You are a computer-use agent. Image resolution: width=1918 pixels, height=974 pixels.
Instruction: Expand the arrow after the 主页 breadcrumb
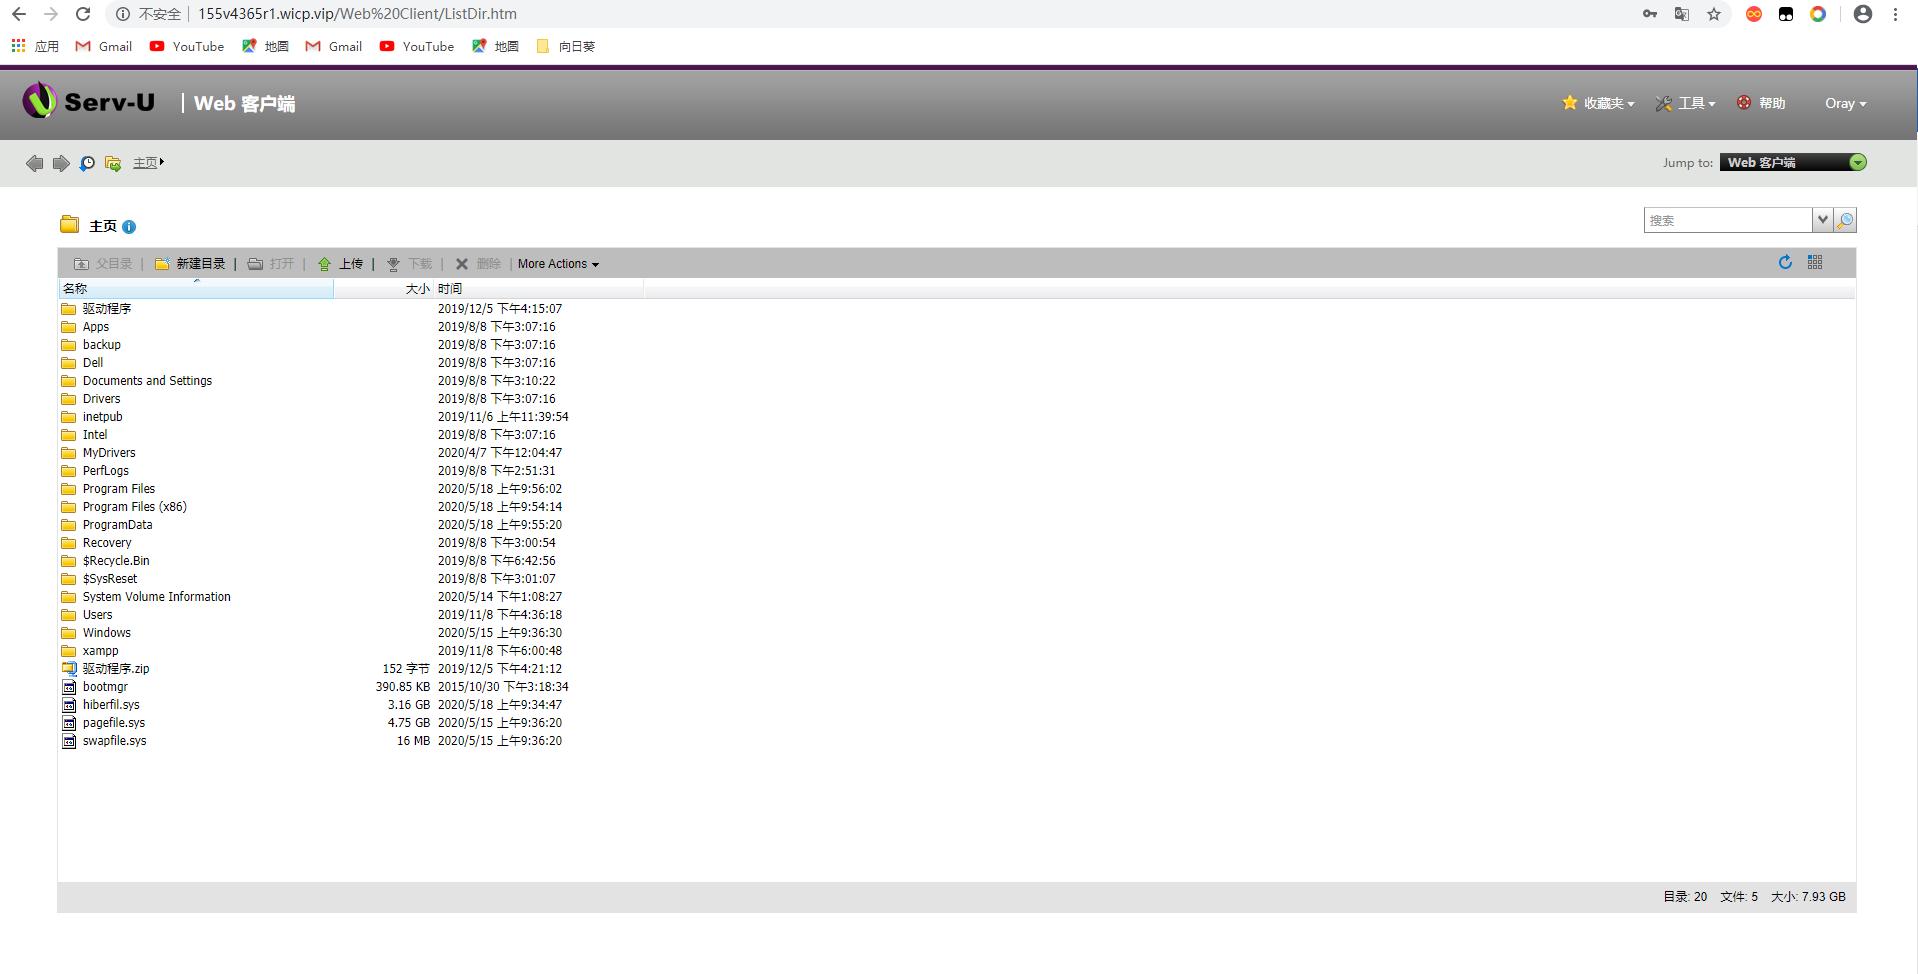click(x=162, y=162)
